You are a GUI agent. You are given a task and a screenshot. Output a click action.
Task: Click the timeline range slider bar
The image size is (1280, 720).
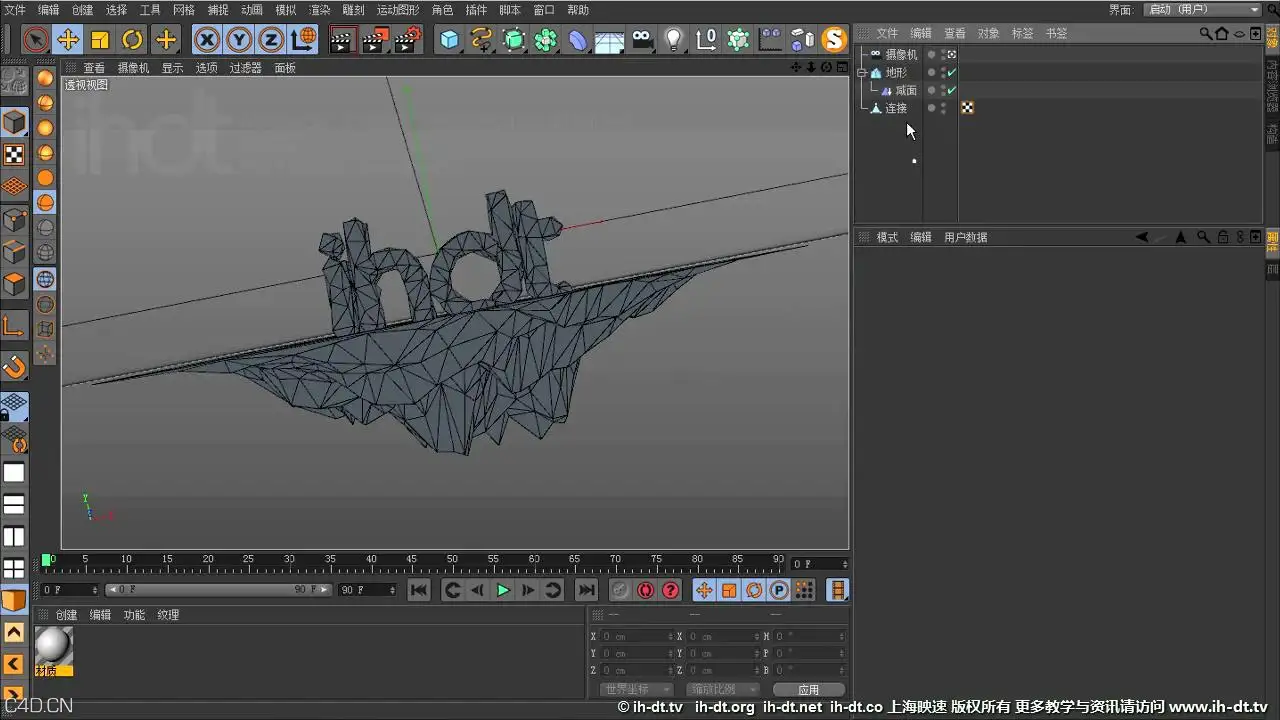[x=218, y=590]
